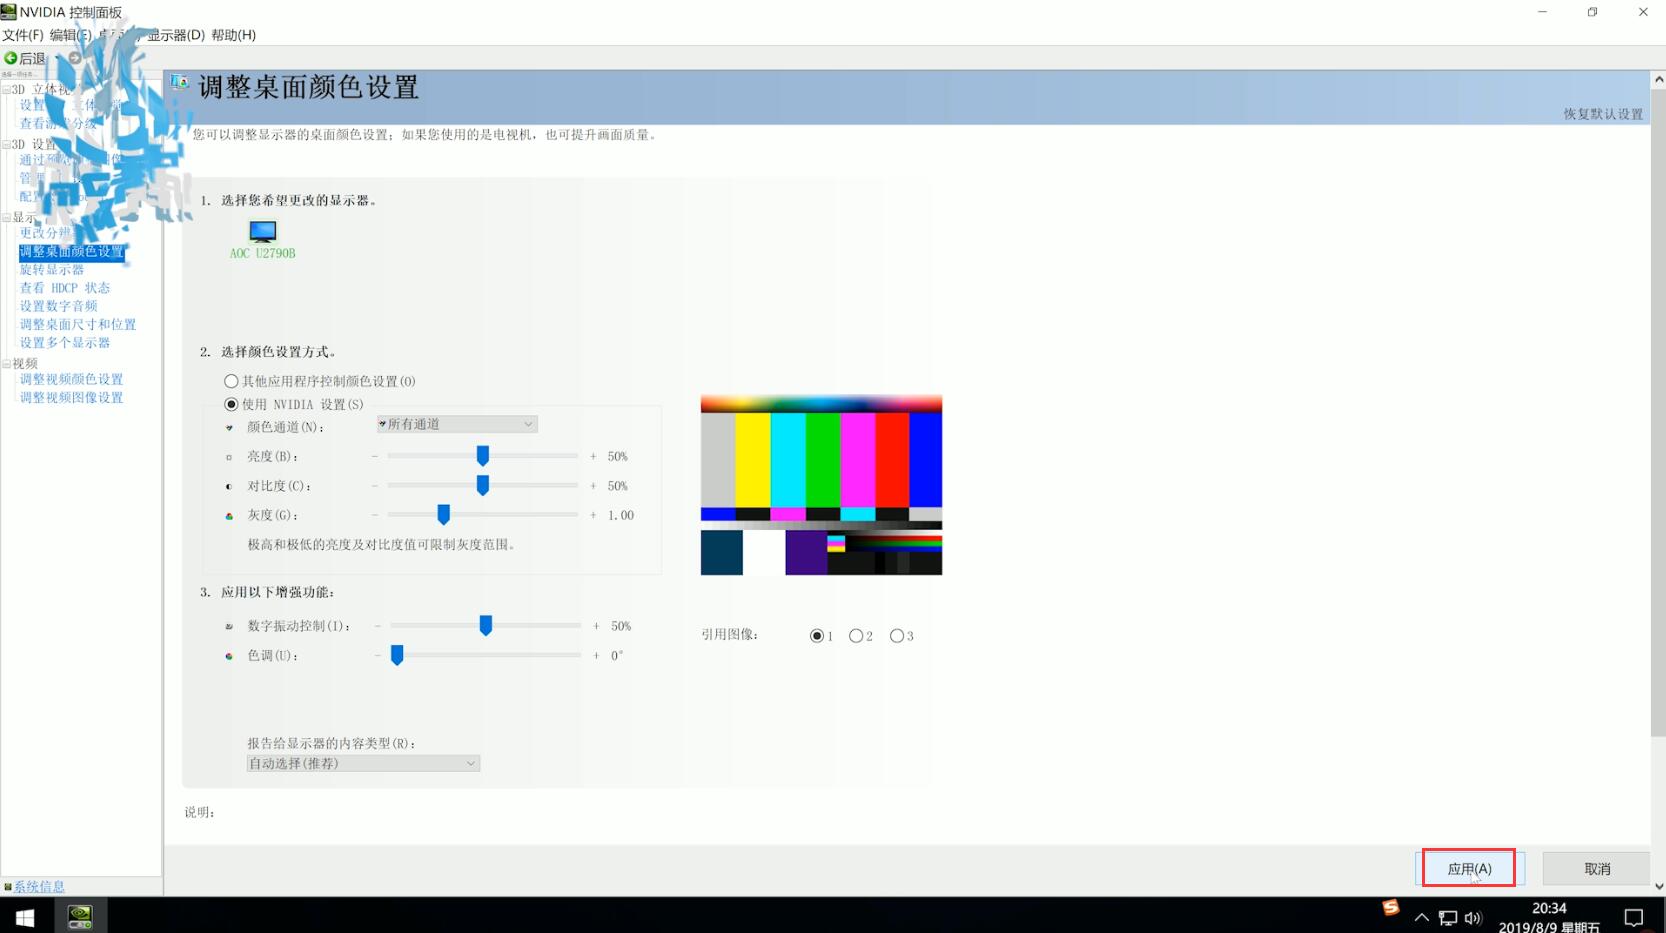
Task: Open the 显示器(D) menu
Action: (176, 35)
